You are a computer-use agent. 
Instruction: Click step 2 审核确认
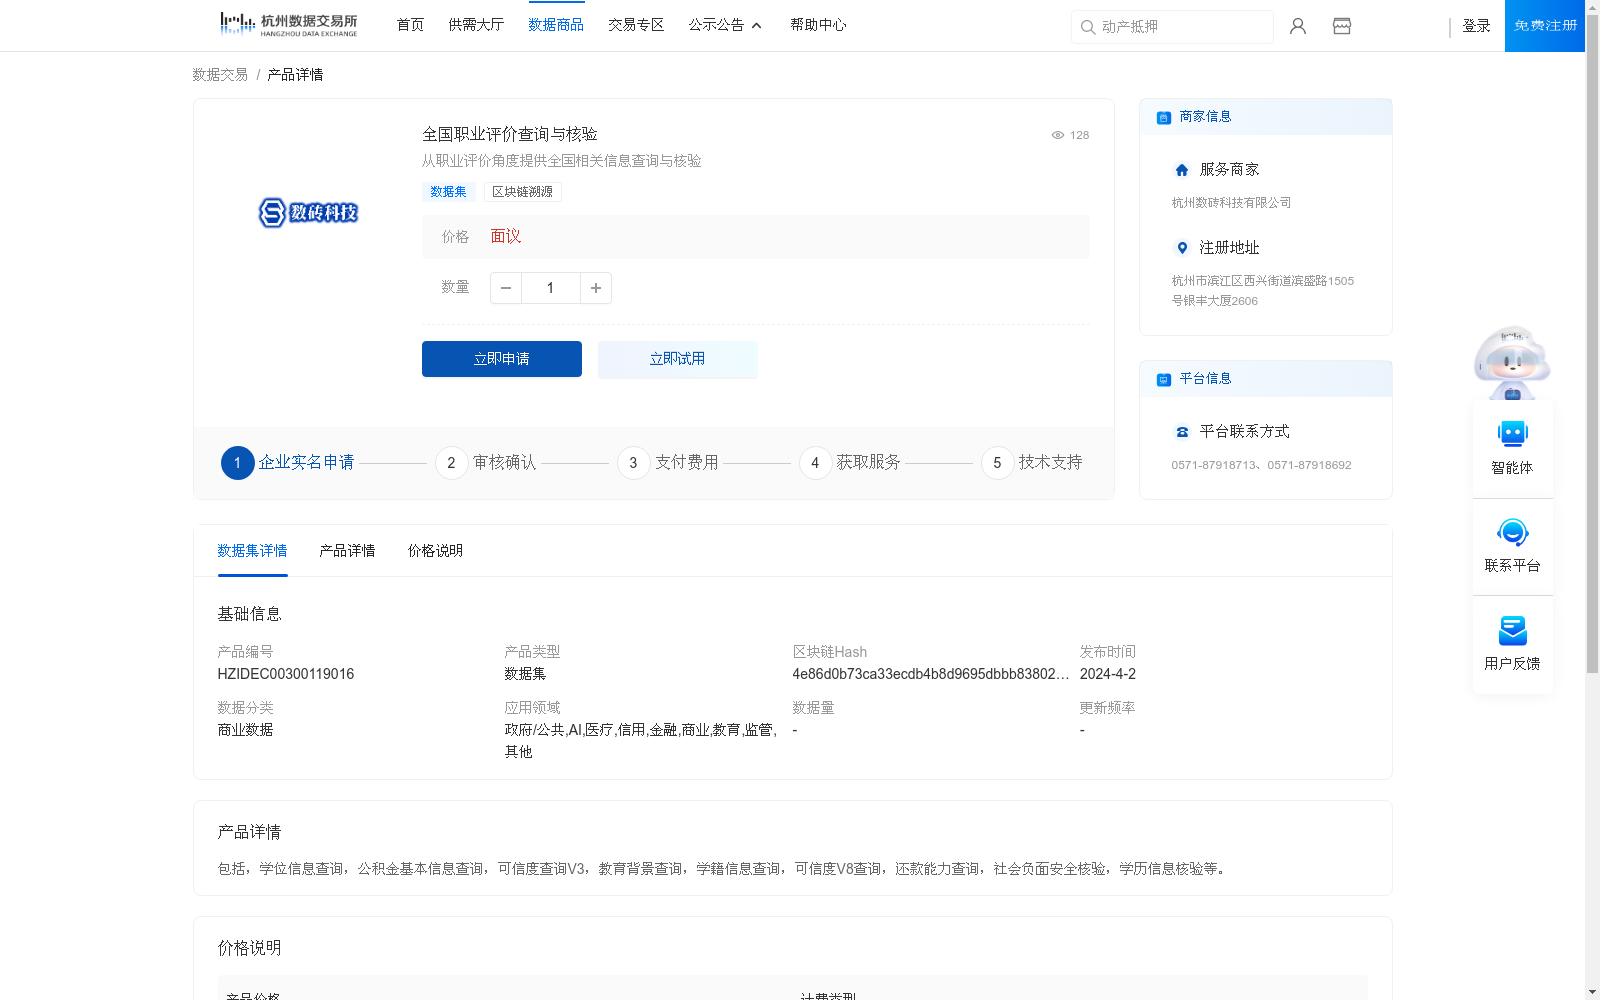[486, 463]
